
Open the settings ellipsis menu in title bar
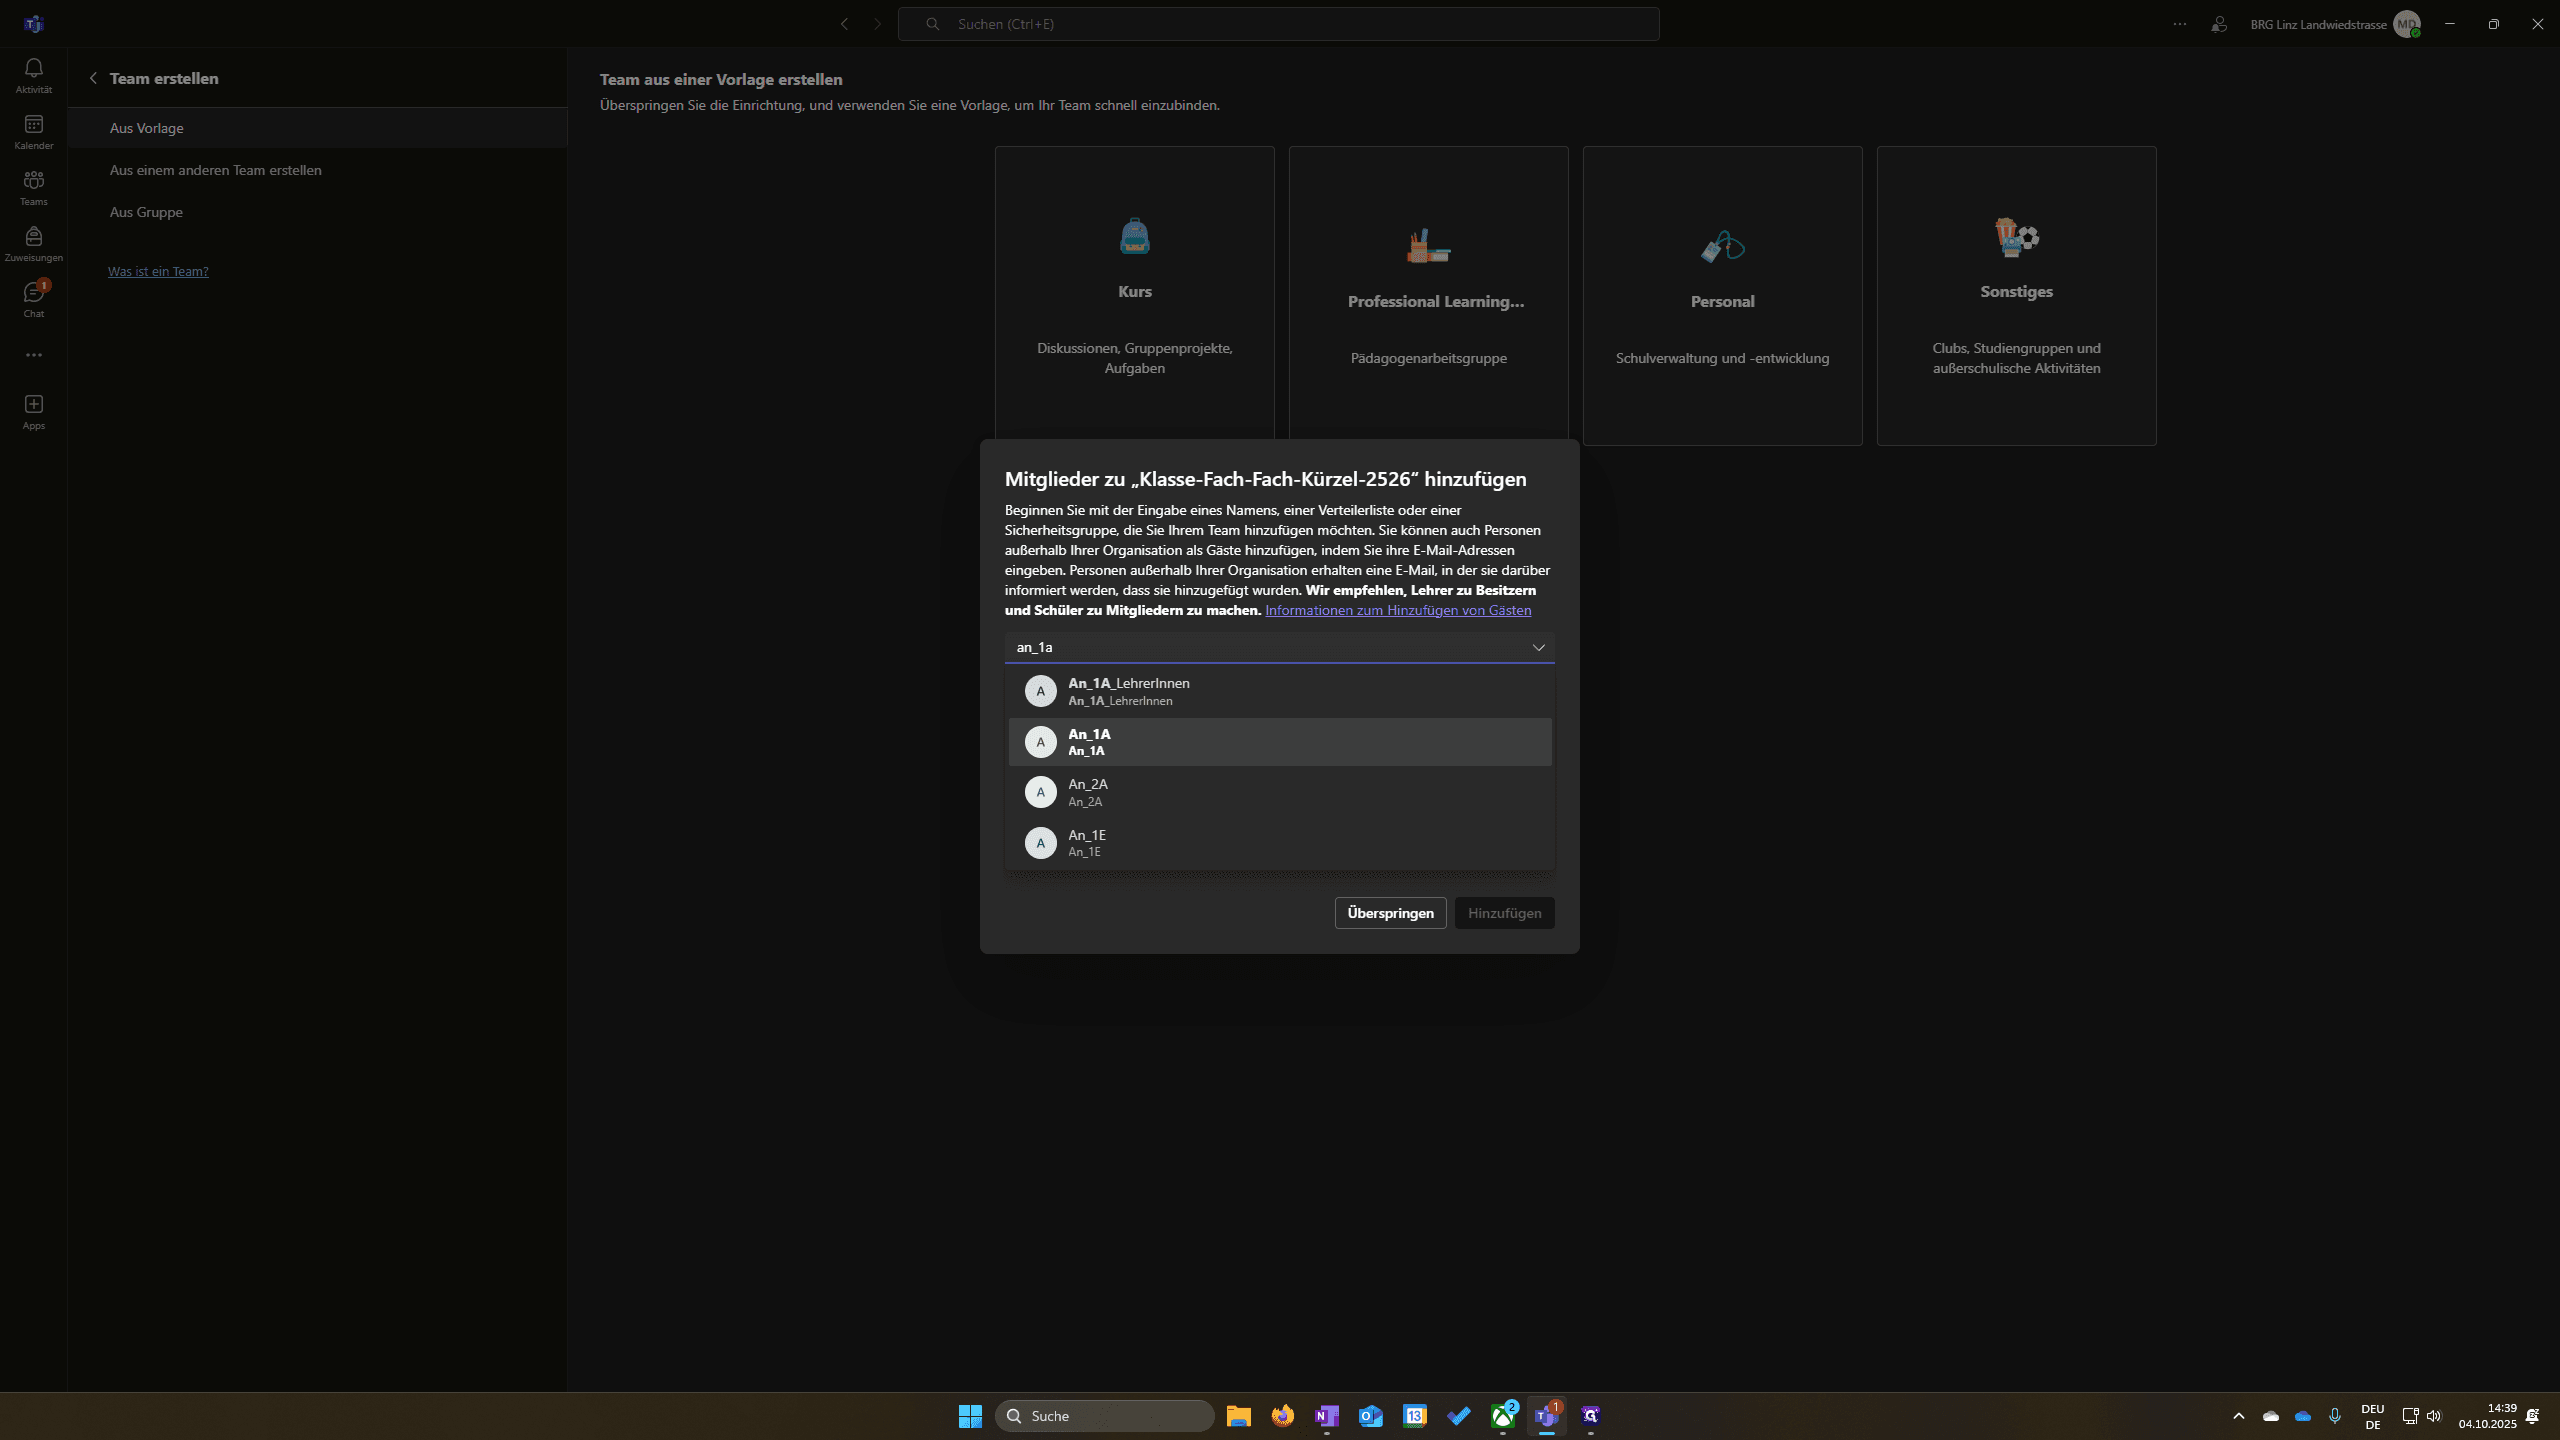pyautogui.click(x=2180, y=24)
